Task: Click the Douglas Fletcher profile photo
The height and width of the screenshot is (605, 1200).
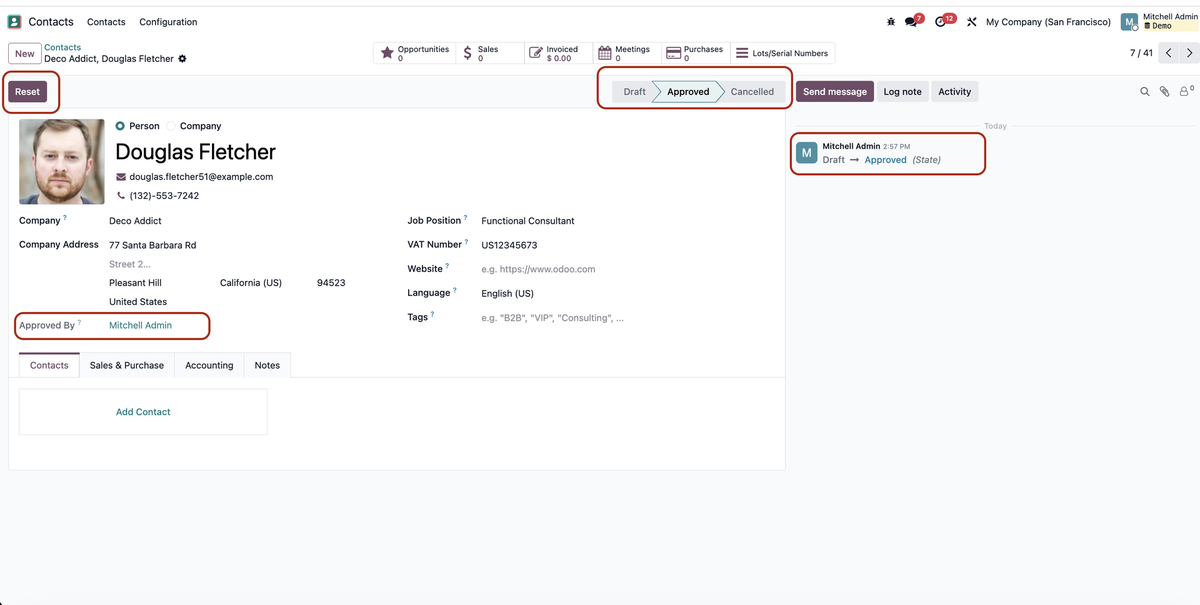Action: pos(61,160)
